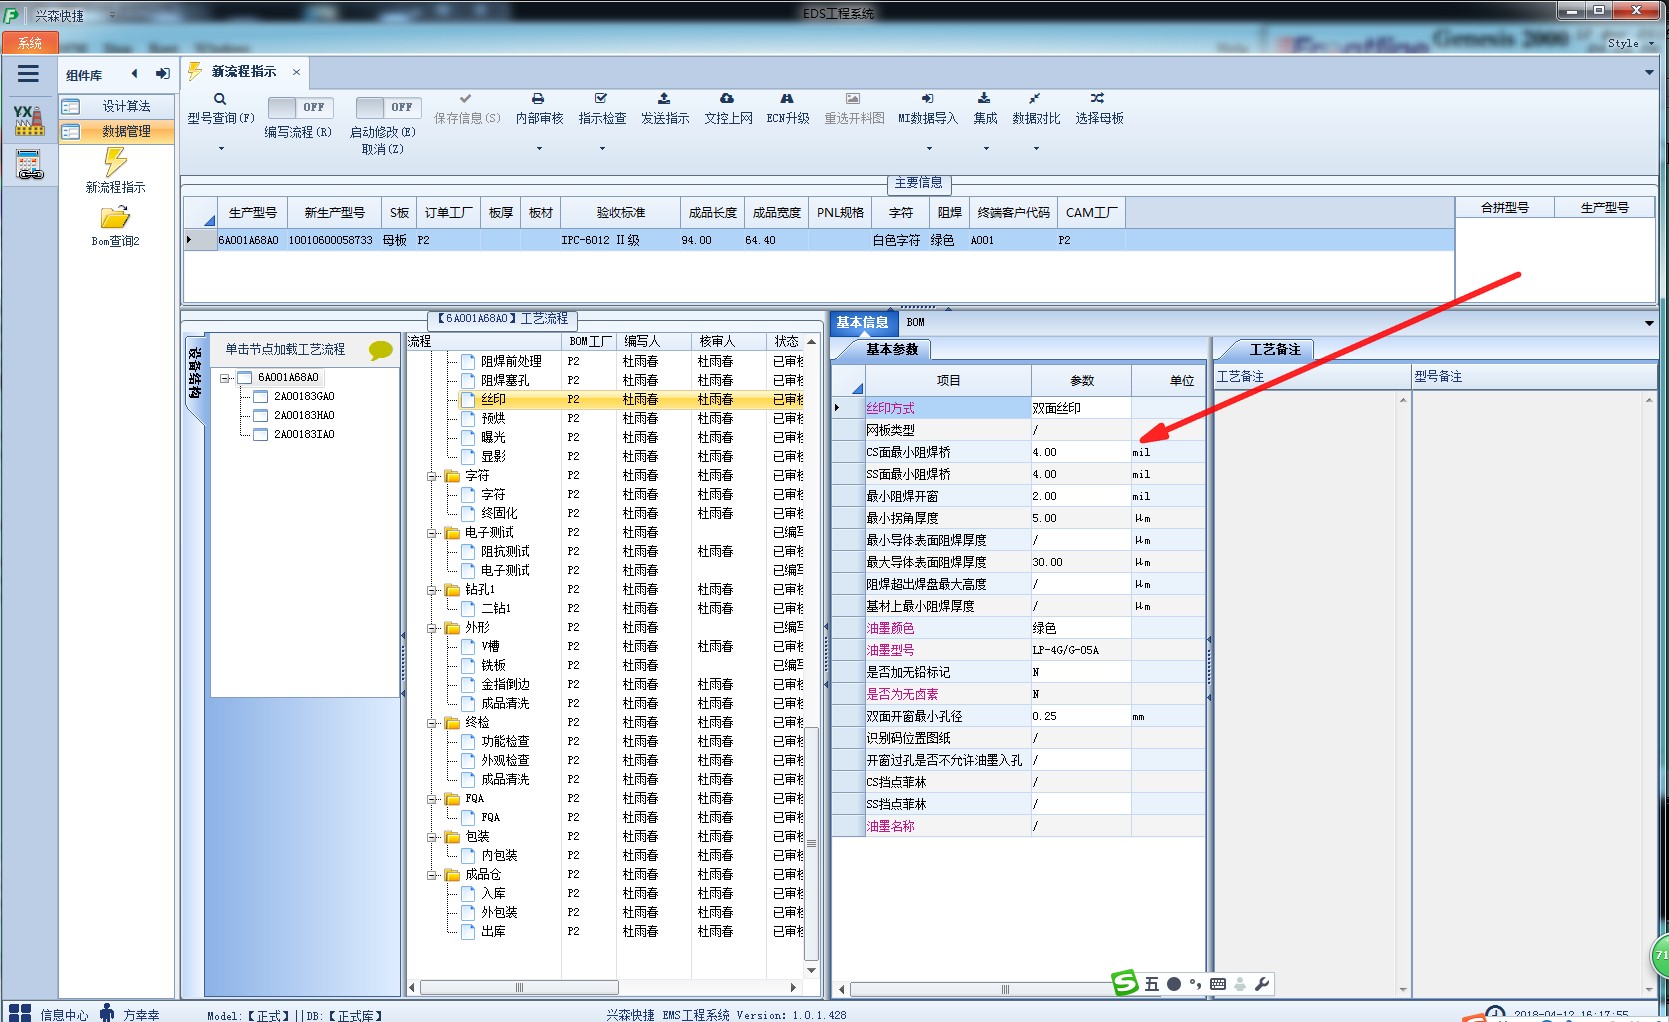Image resolution: width=1669 pixels, height=1022 pixels.
Task: Click the 发送指示 upload icon
Action: pos(664,99)
